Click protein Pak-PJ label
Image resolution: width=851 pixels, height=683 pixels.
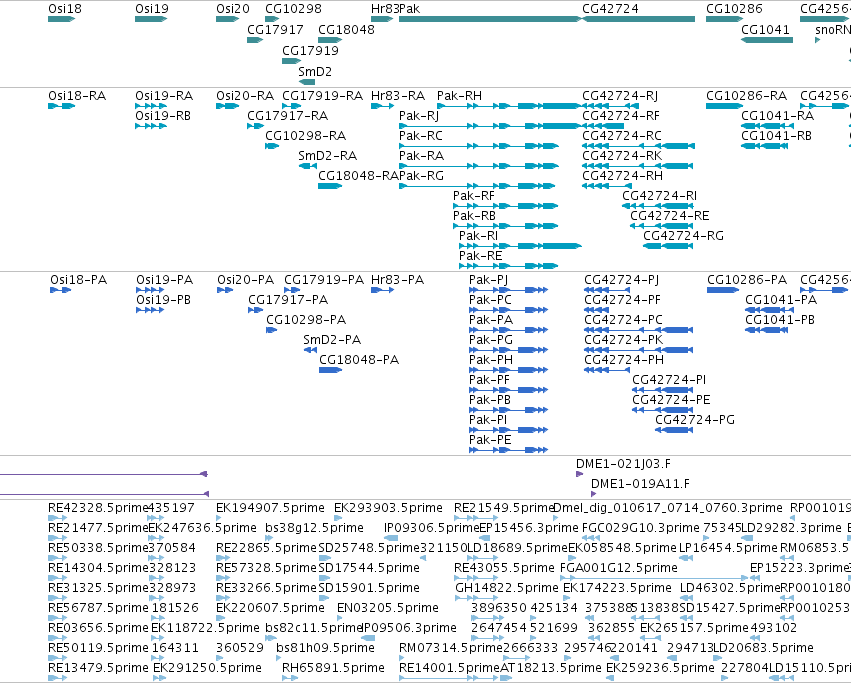pyautogui.click(x=488, y=280)
